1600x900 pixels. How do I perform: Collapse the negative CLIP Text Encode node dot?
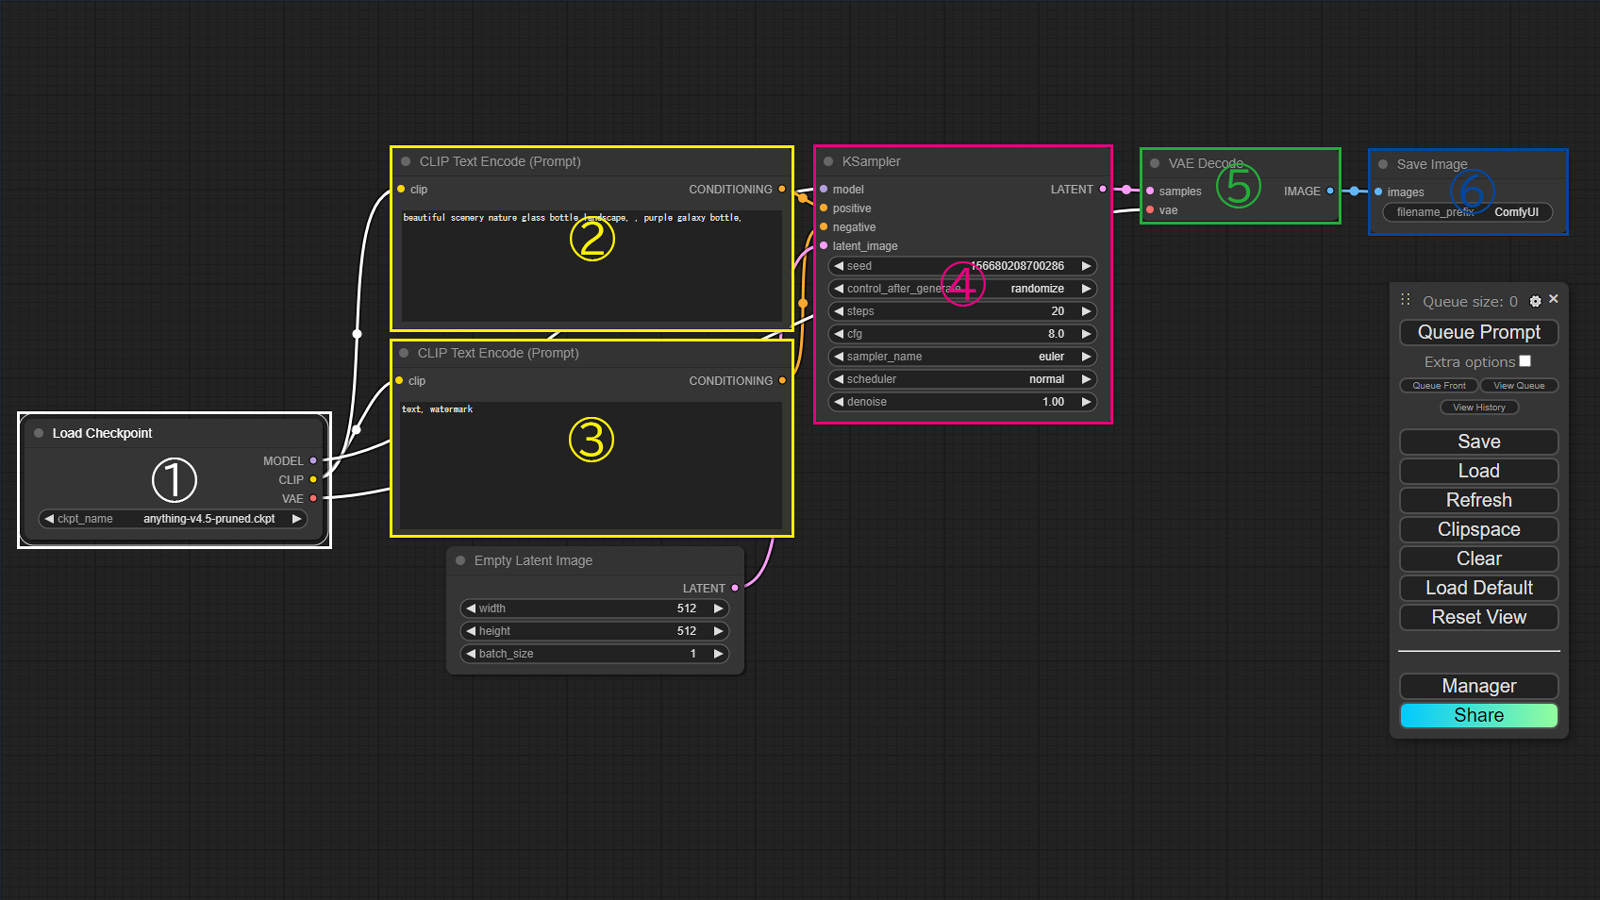pyautogui.click(x=404, y=353)
